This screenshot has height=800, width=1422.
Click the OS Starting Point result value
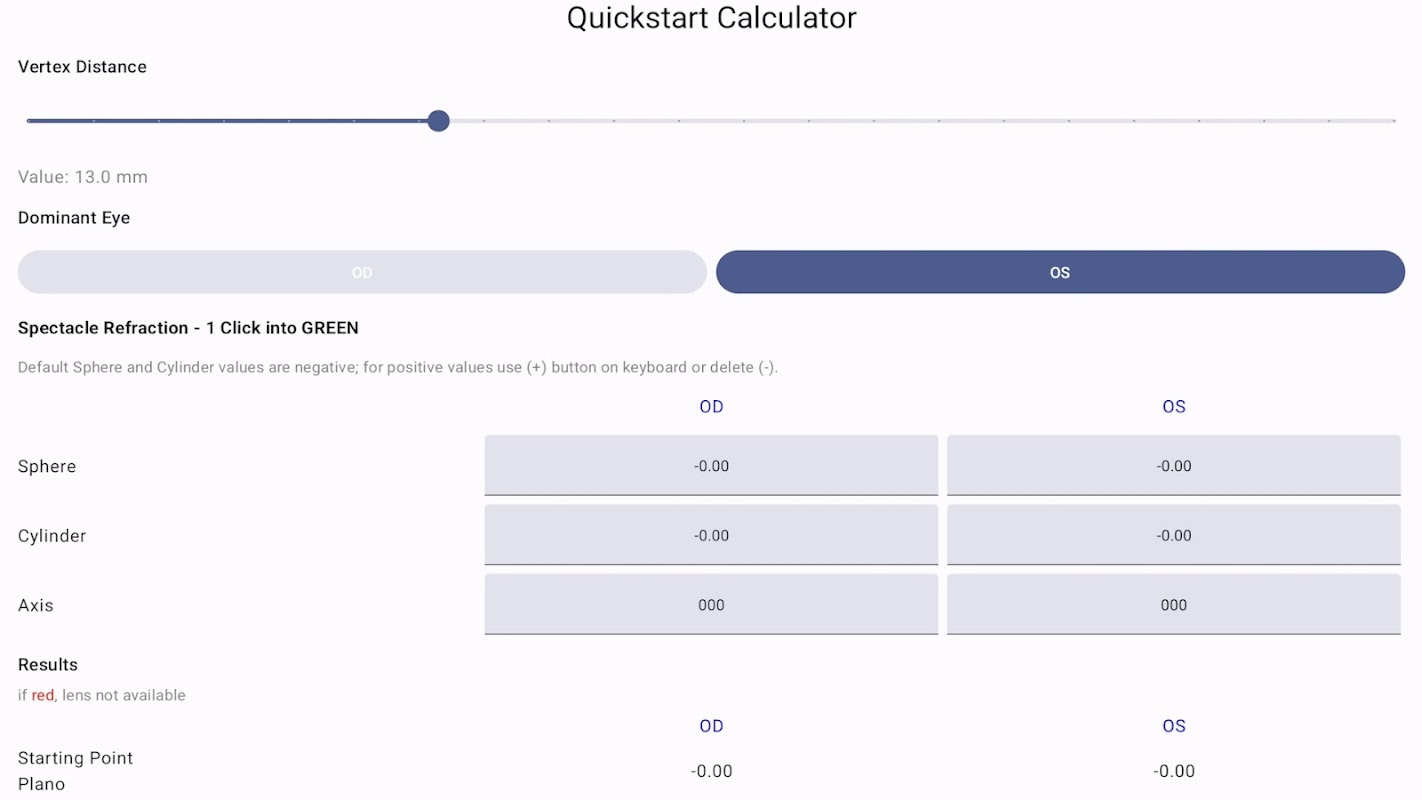tap(1173, 771)
